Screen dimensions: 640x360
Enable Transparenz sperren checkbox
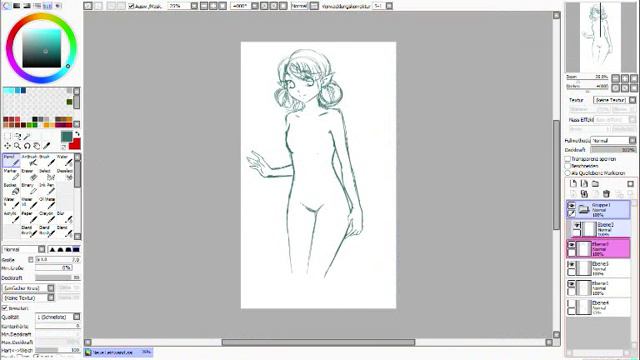tap(567, 159)
